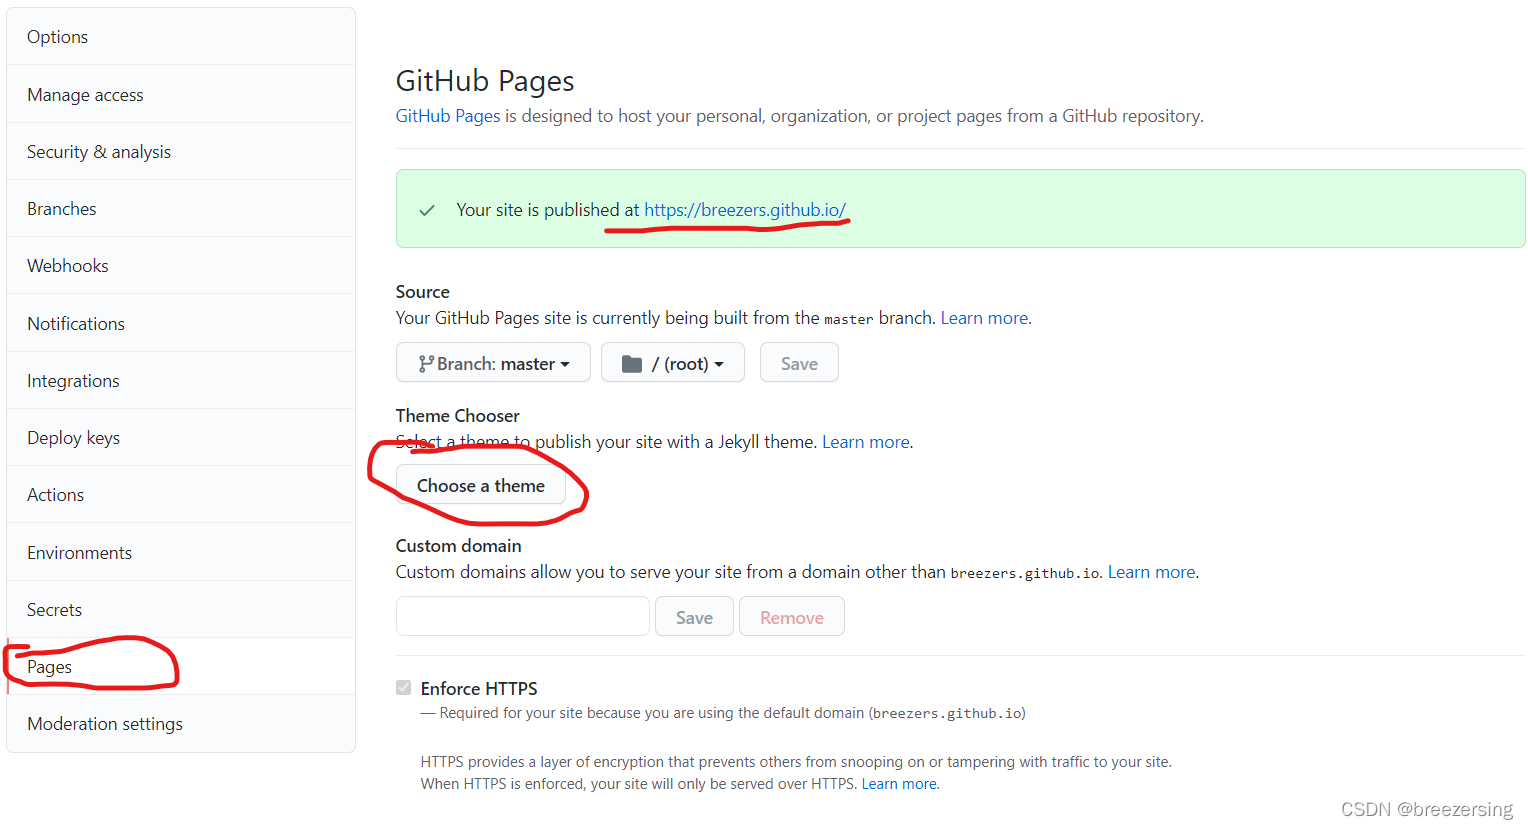Image resolution: width=1528 pixels, height=829 pixels.
Task: Click the git branch icon on Branch button
Action: coord(426,364)
